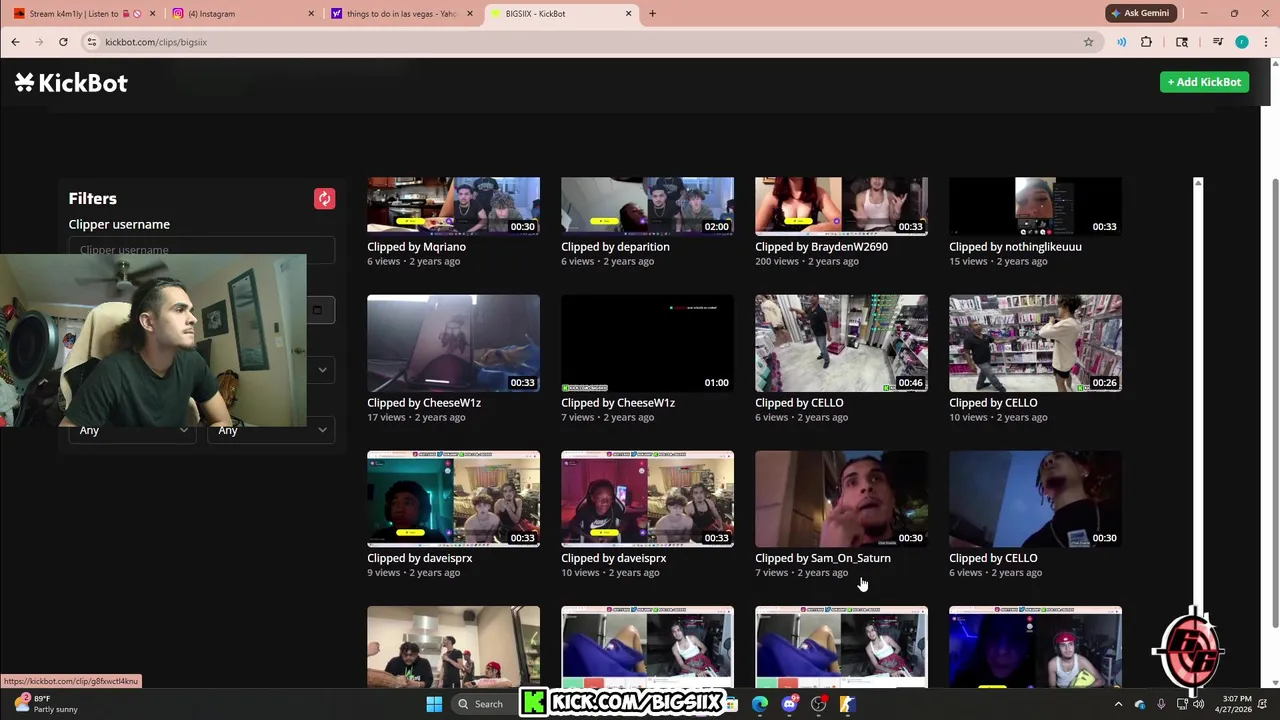Close the Instagram tab

pyautogui.click(x=310, y=13)
